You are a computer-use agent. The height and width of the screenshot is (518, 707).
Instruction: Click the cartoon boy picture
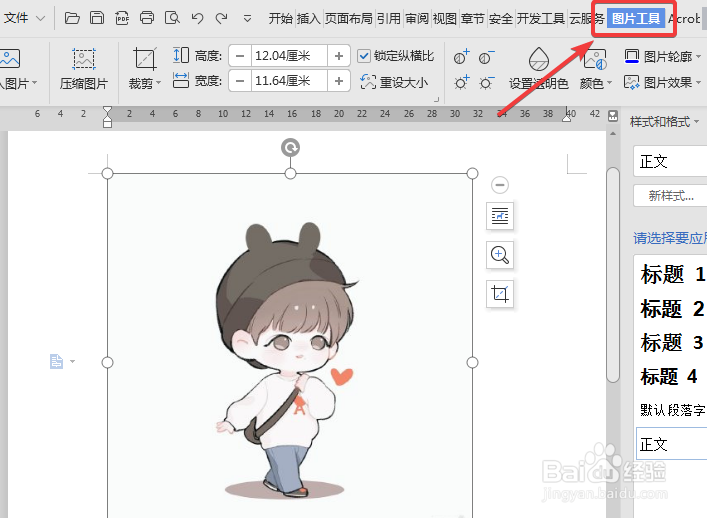tap(290, 345)
